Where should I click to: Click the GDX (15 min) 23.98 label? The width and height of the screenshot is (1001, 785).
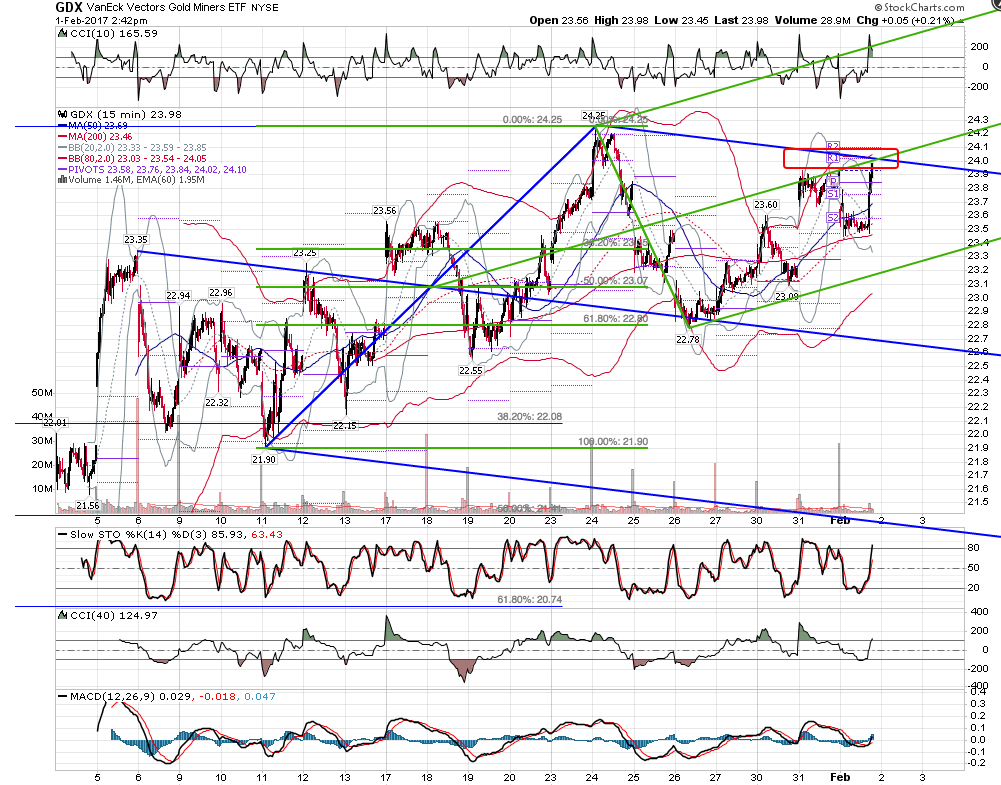click(126, 115)
